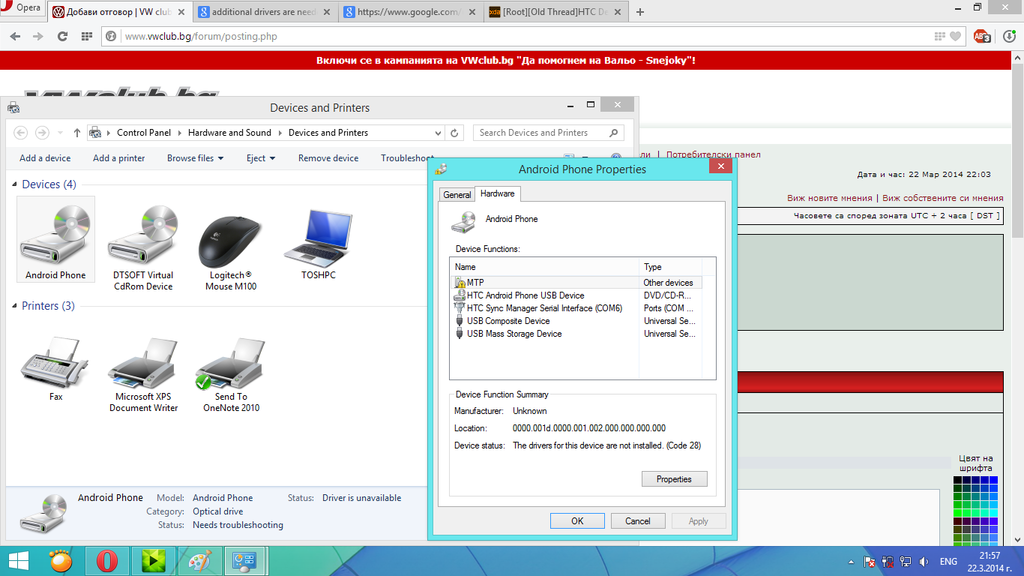This screenshot has height=576, width=1024.
Task: Click the Opera address bar URL
Action: click(x=200, y=37)
